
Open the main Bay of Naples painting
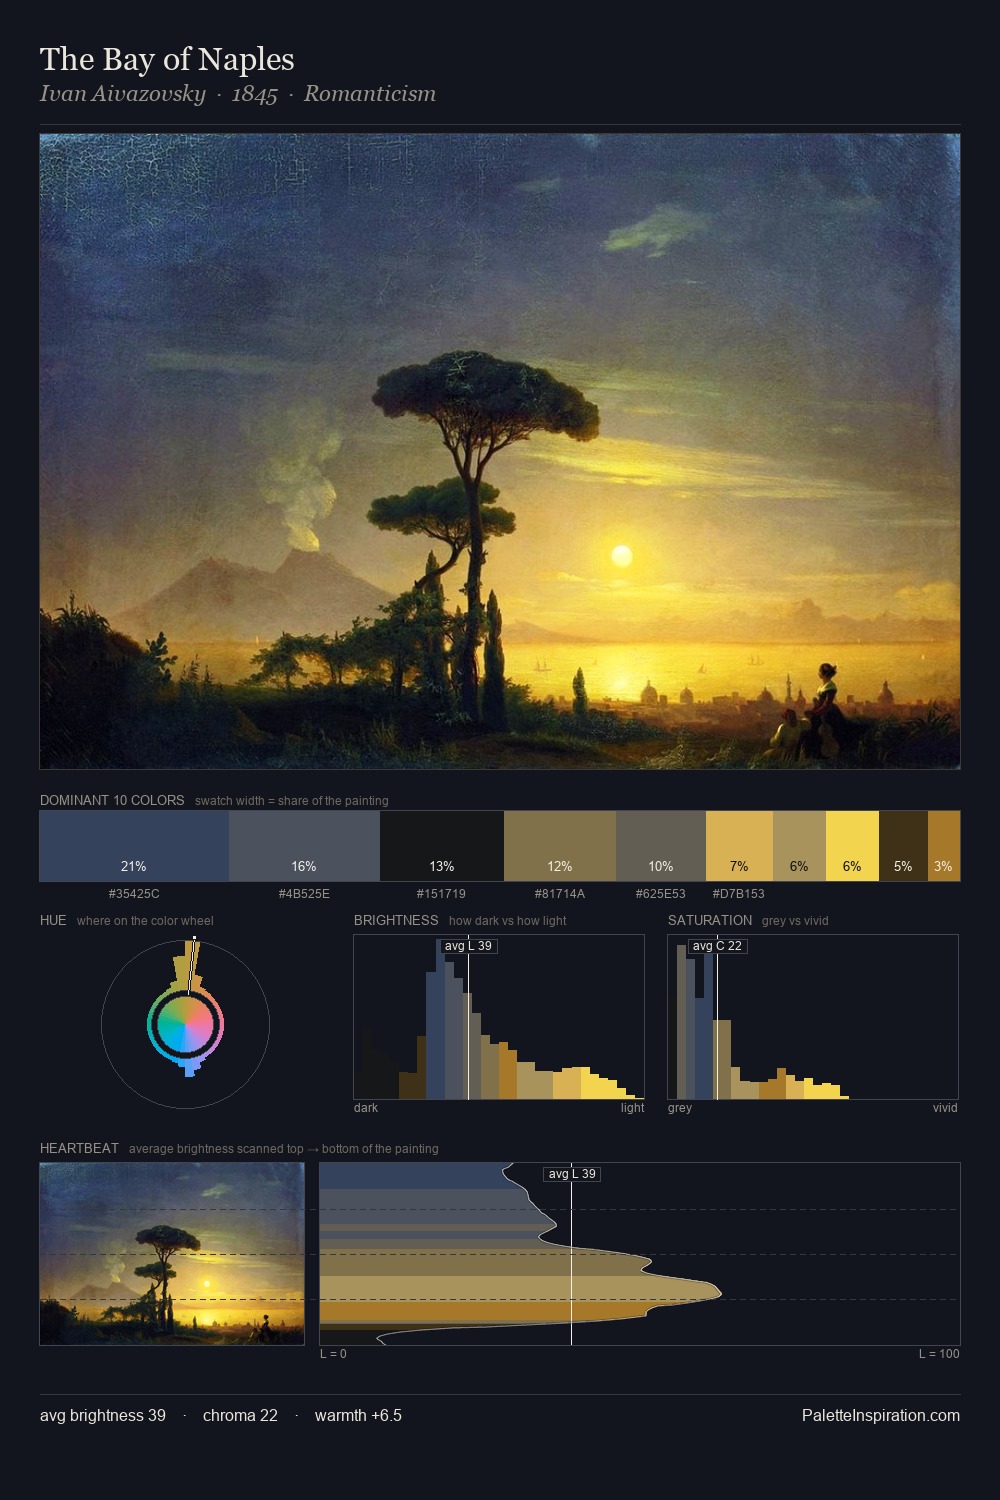click(x=500, y=451)
